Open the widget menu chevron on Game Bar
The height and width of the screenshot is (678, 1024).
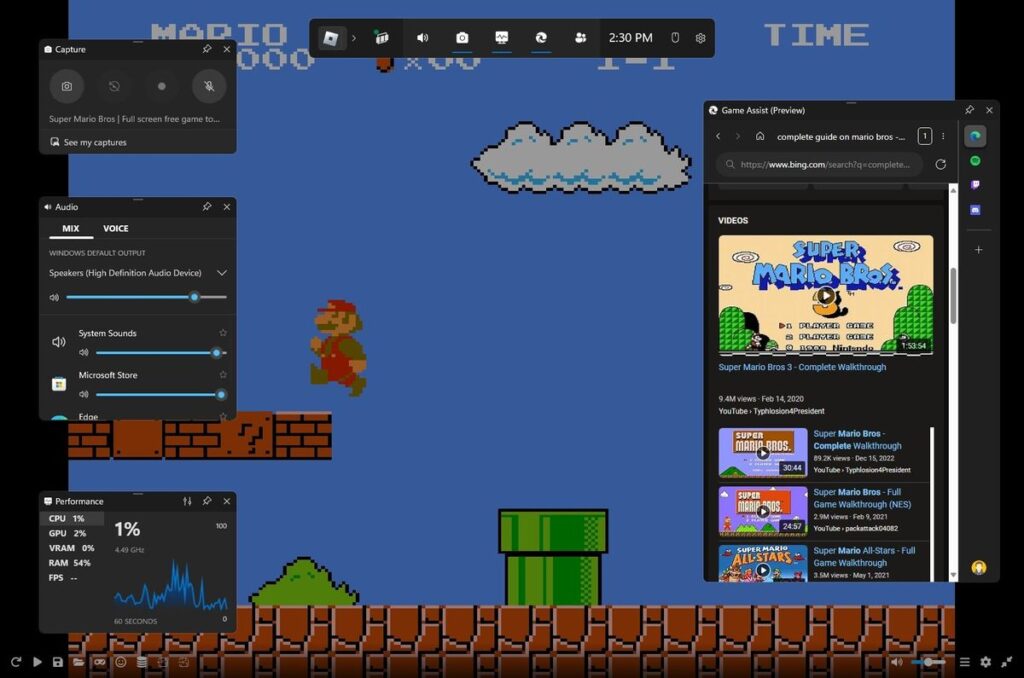[354, 37]
